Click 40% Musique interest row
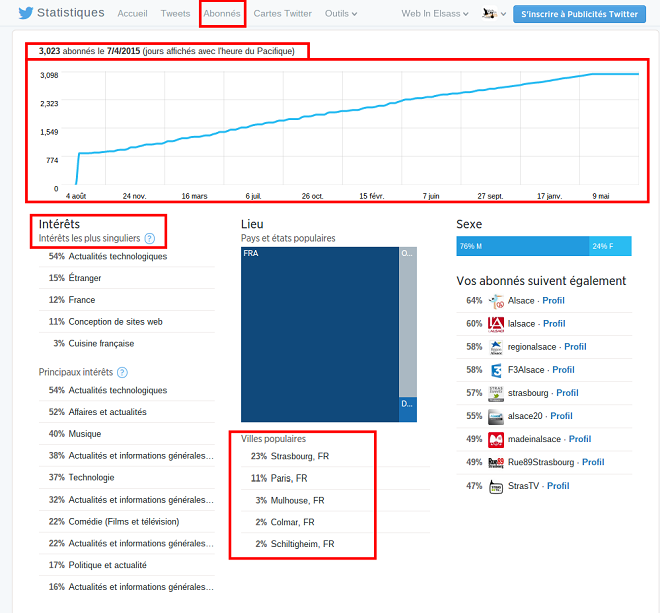 126,434
